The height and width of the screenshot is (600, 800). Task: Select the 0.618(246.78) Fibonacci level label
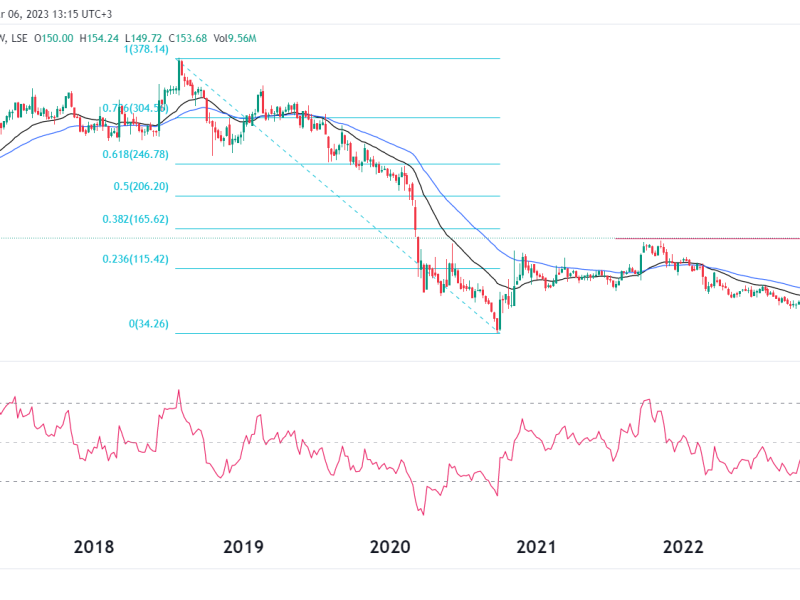coord(143,155)
